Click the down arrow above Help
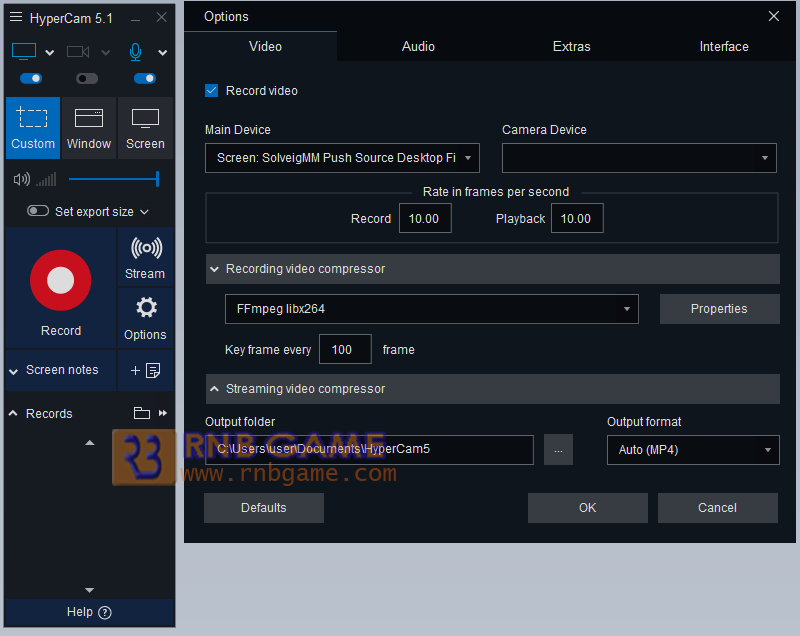The image size is (800, 636). point(89,590)
